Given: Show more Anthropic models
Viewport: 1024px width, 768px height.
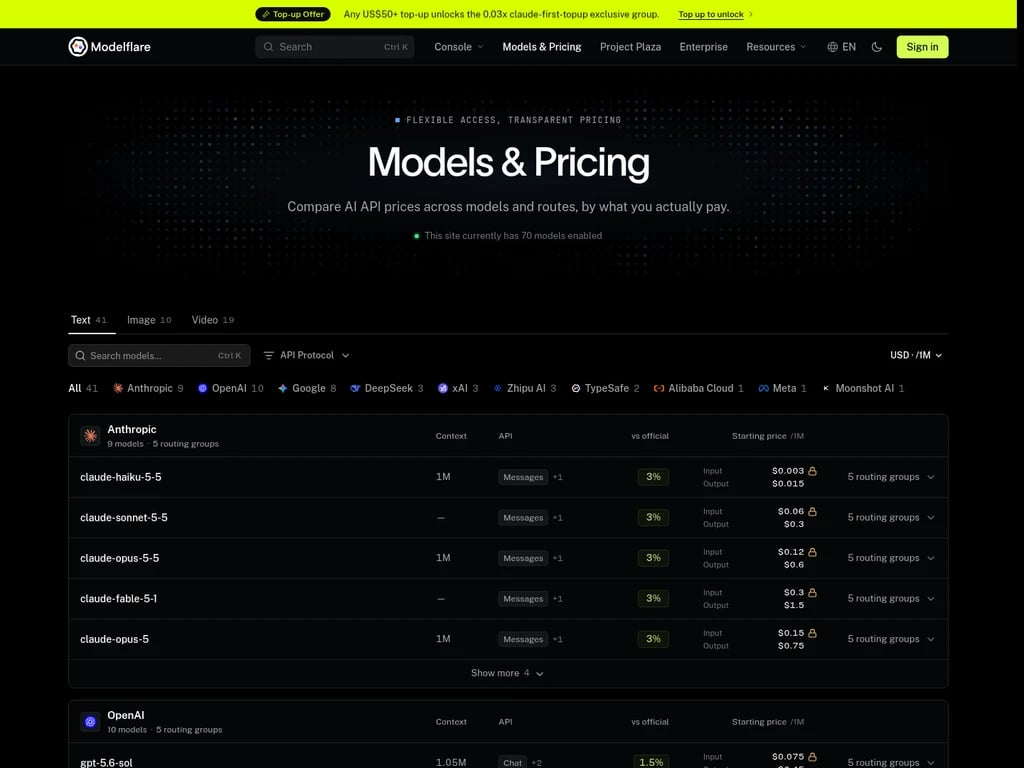Looking at the screenshot, I should pyautogui.click(x=507, y=673).
